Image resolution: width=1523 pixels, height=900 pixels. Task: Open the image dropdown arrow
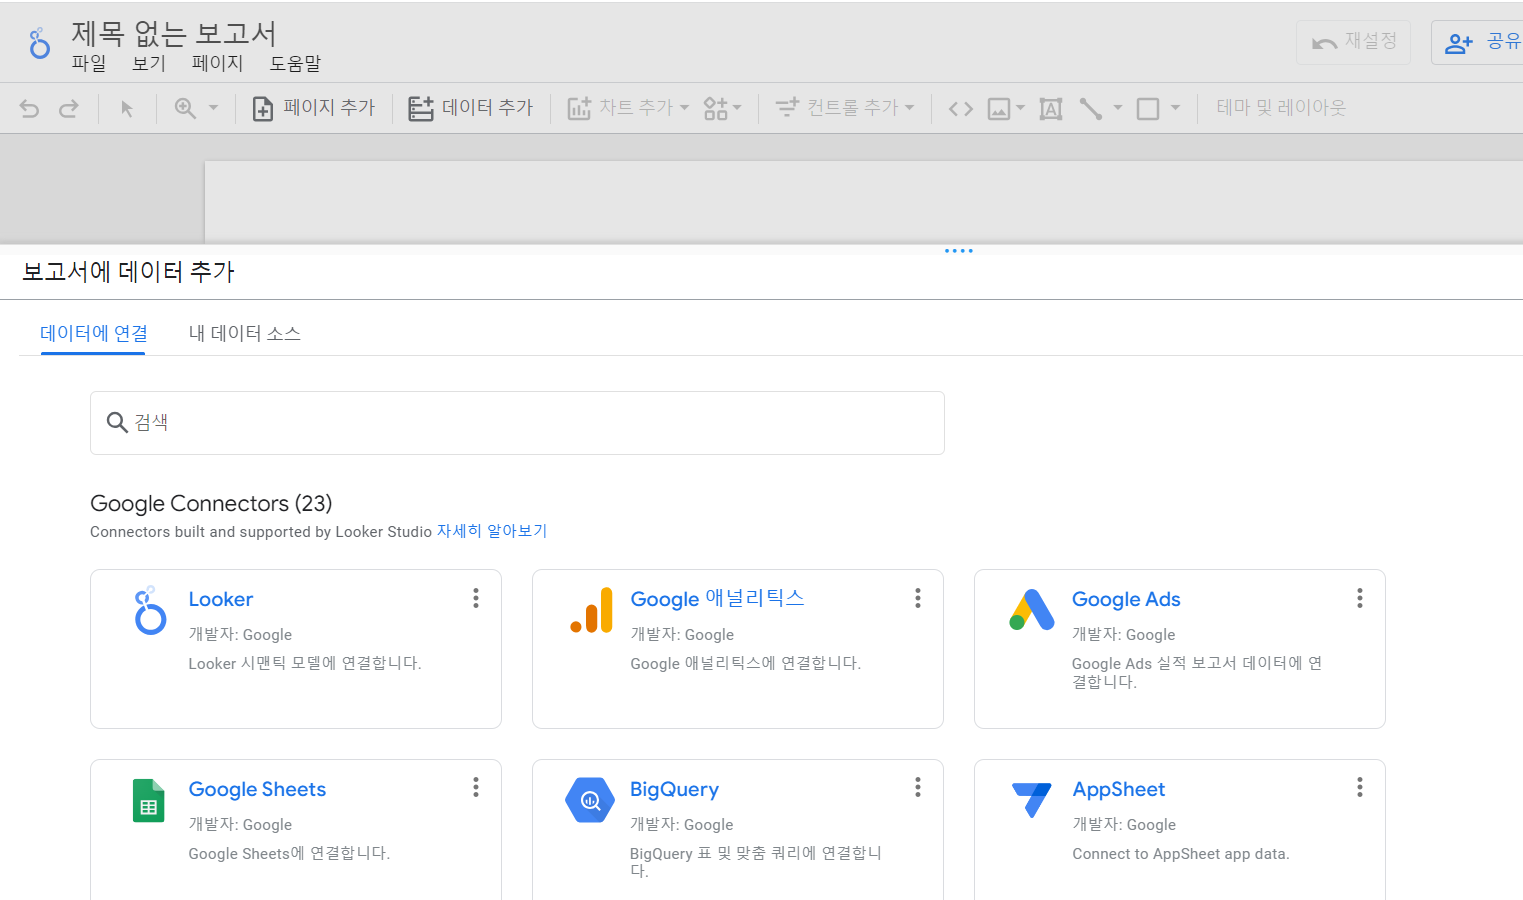(x=1021, y=108)
